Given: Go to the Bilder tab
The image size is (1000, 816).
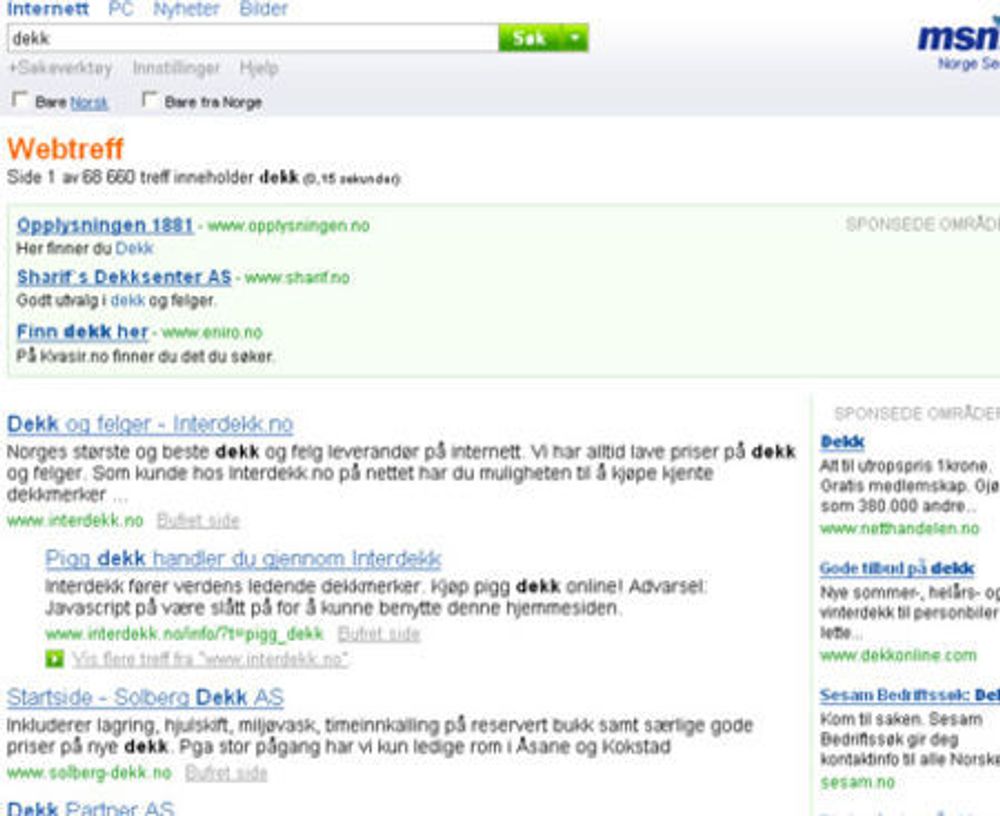Looking at the screenshot, I should 263,8.
